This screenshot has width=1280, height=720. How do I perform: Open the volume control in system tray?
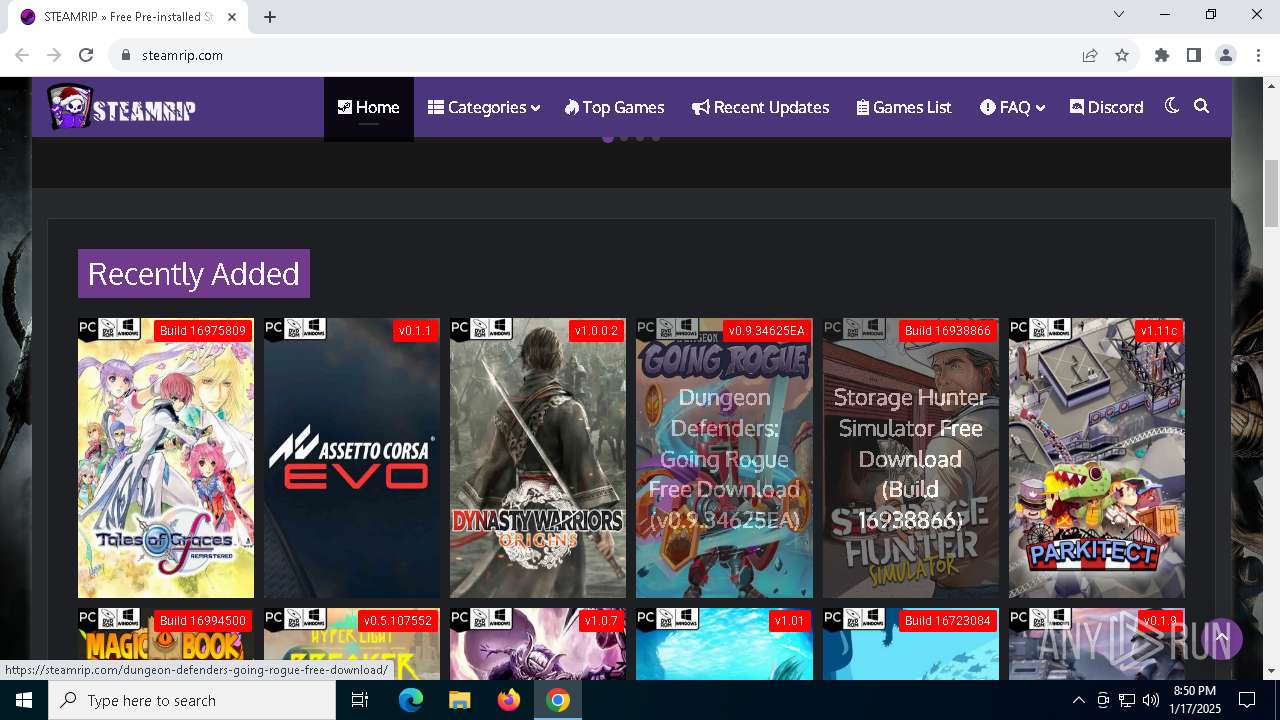(x=1151, y=700)
